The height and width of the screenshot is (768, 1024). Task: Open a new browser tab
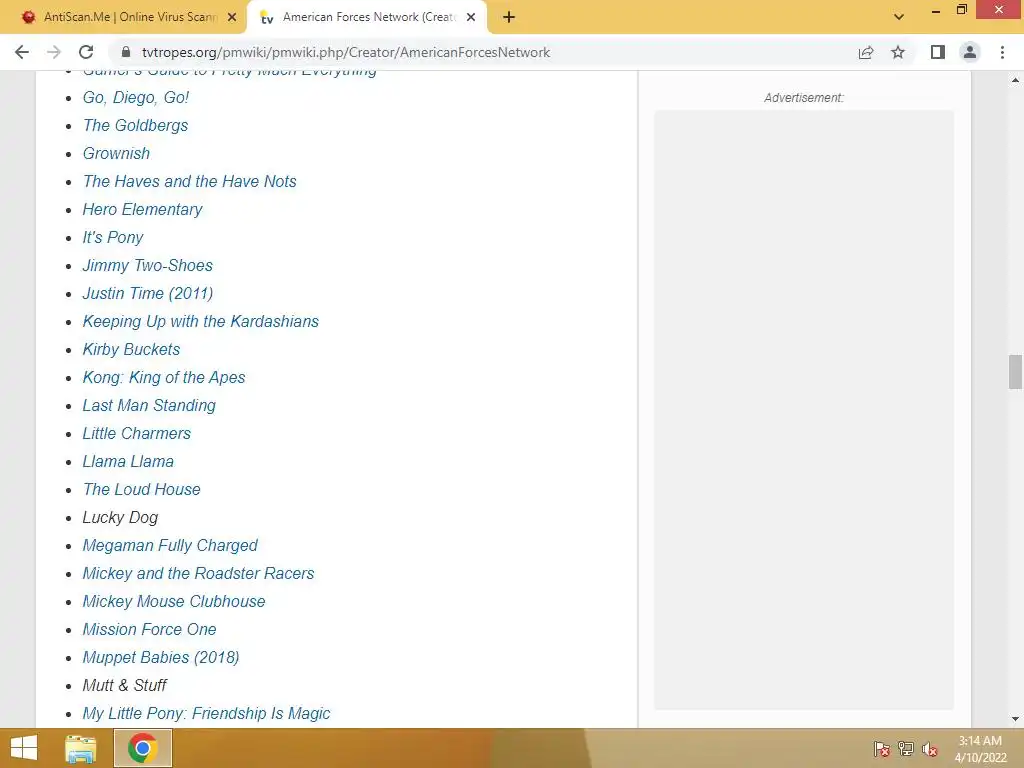(509, 17)
